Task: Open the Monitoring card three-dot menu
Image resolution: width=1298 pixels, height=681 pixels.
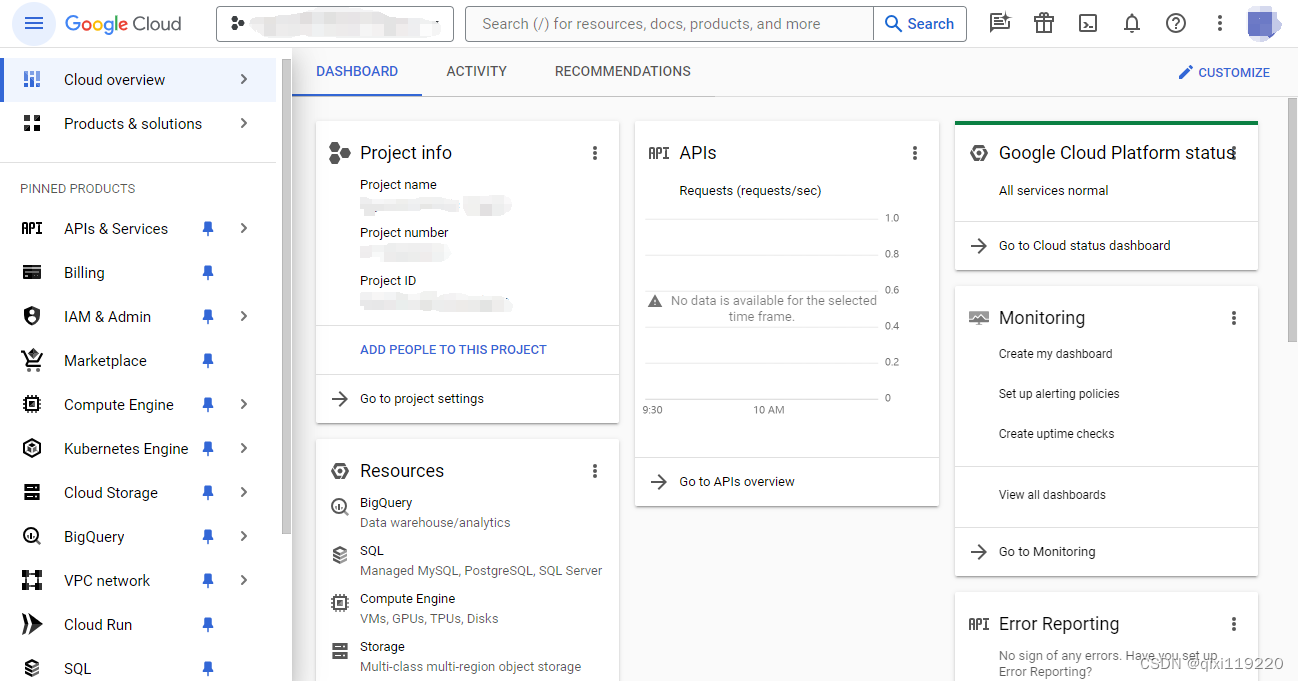Action: [1234, 318]
